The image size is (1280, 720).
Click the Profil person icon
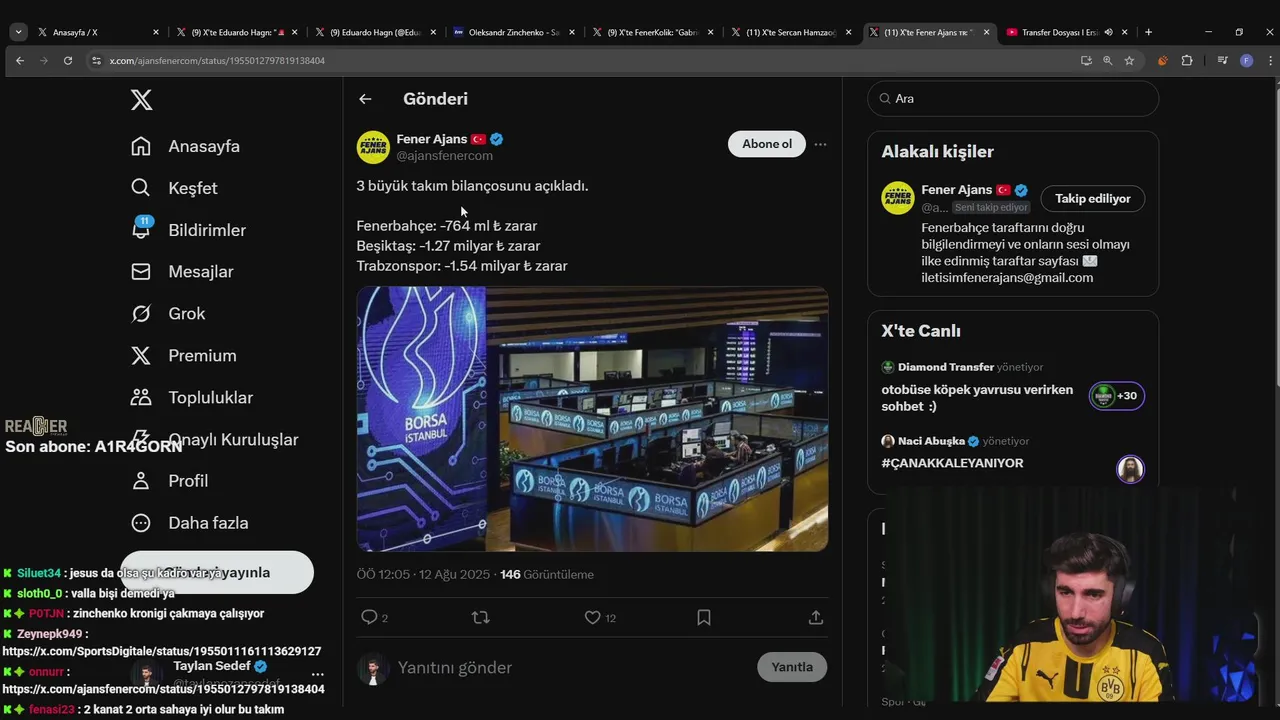point(141,481)
